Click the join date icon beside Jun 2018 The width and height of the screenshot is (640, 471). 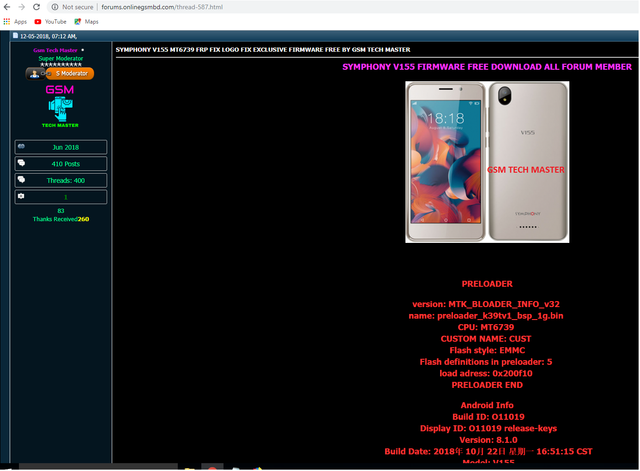[x=21, y=147]
